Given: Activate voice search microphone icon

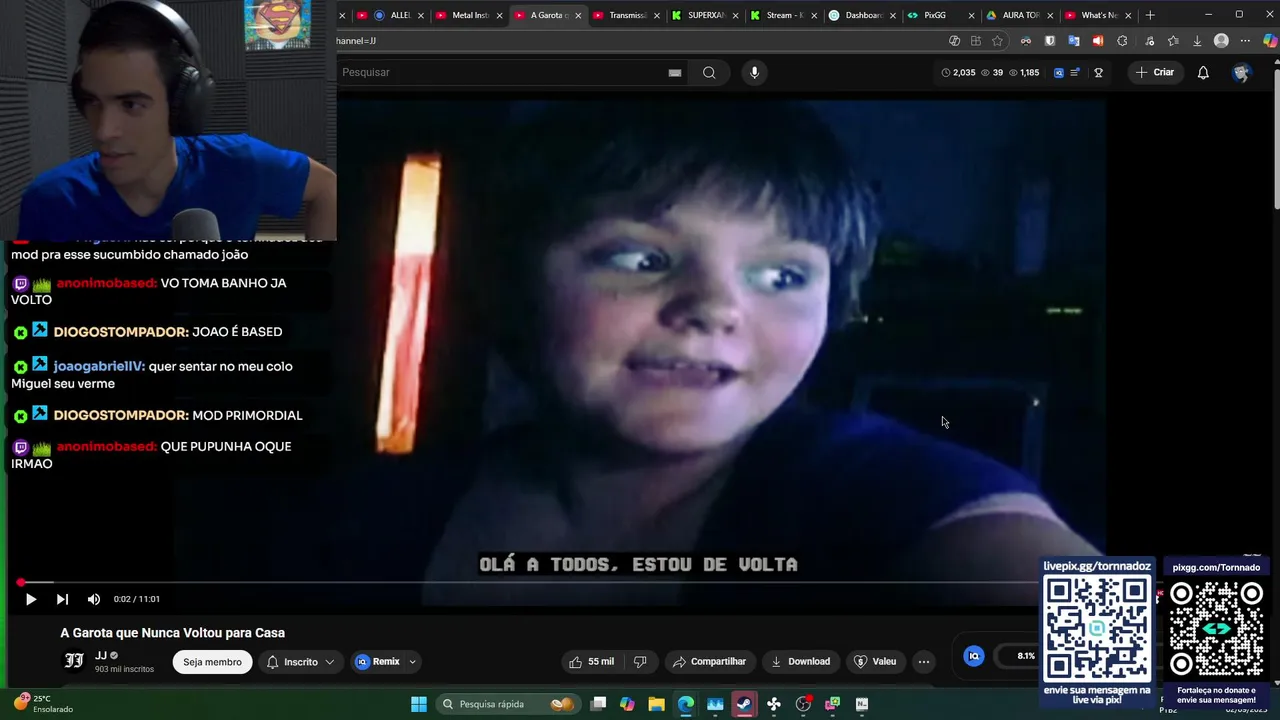Looking at the screenshot, I should click(x=754, y=72).
